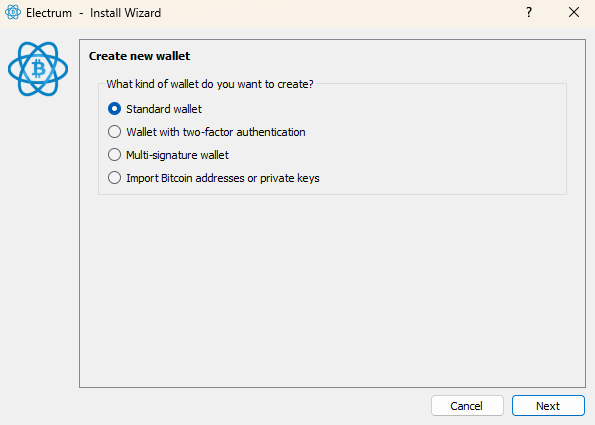This screenshot has width=595, height=425.
Task: Pick the Import Bitcoin addresses radio button
Action: (x=114, y=178)
